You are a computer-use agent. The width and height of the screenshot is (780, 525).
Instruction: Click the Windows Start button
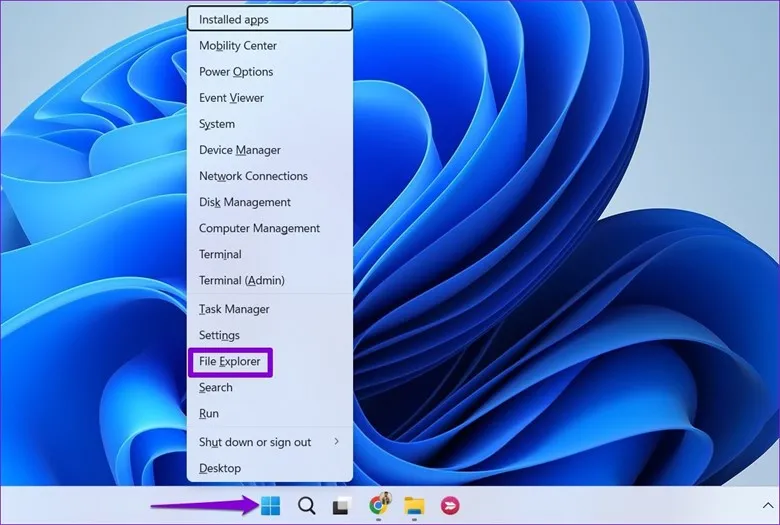(270, 506)
